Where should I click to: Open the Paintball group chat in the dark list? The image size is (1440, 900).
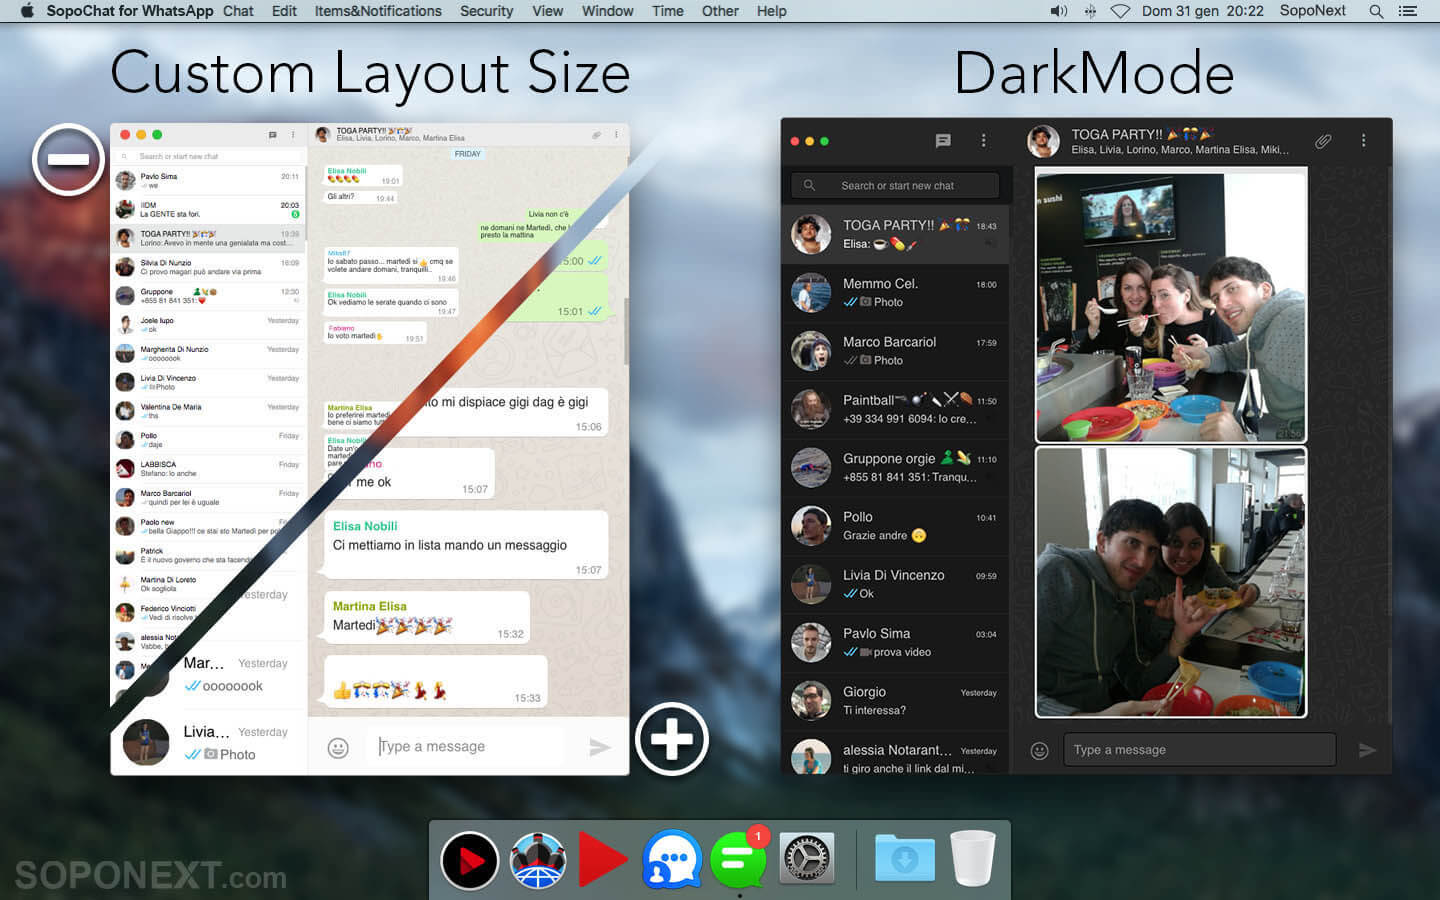click(x=895, y=409)
